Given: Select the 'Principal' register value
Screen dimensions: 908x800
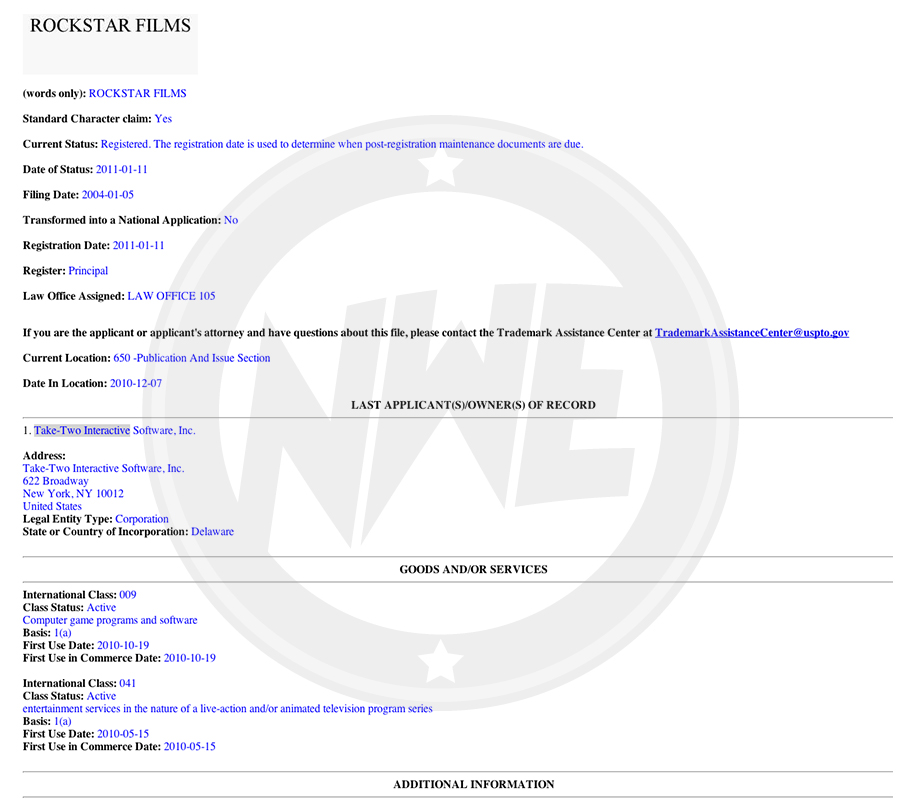Looking at the screenshot, I should click(x=88, y=271).
